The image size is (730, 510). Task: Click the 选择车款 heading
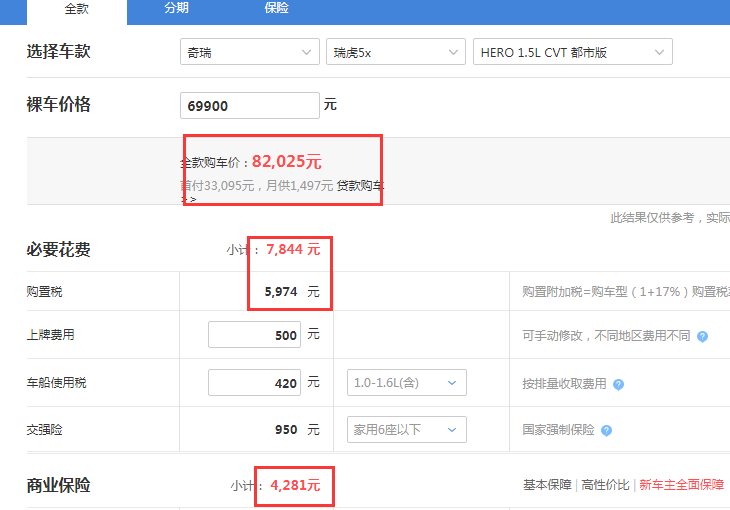(x=58, y=51)
